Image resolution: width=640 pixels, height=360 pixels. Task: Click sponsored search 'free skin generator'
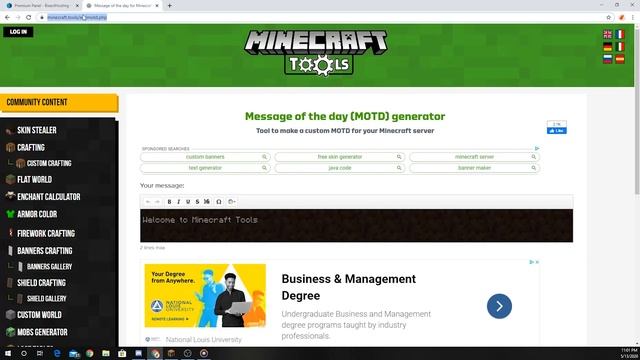(340, 157)
